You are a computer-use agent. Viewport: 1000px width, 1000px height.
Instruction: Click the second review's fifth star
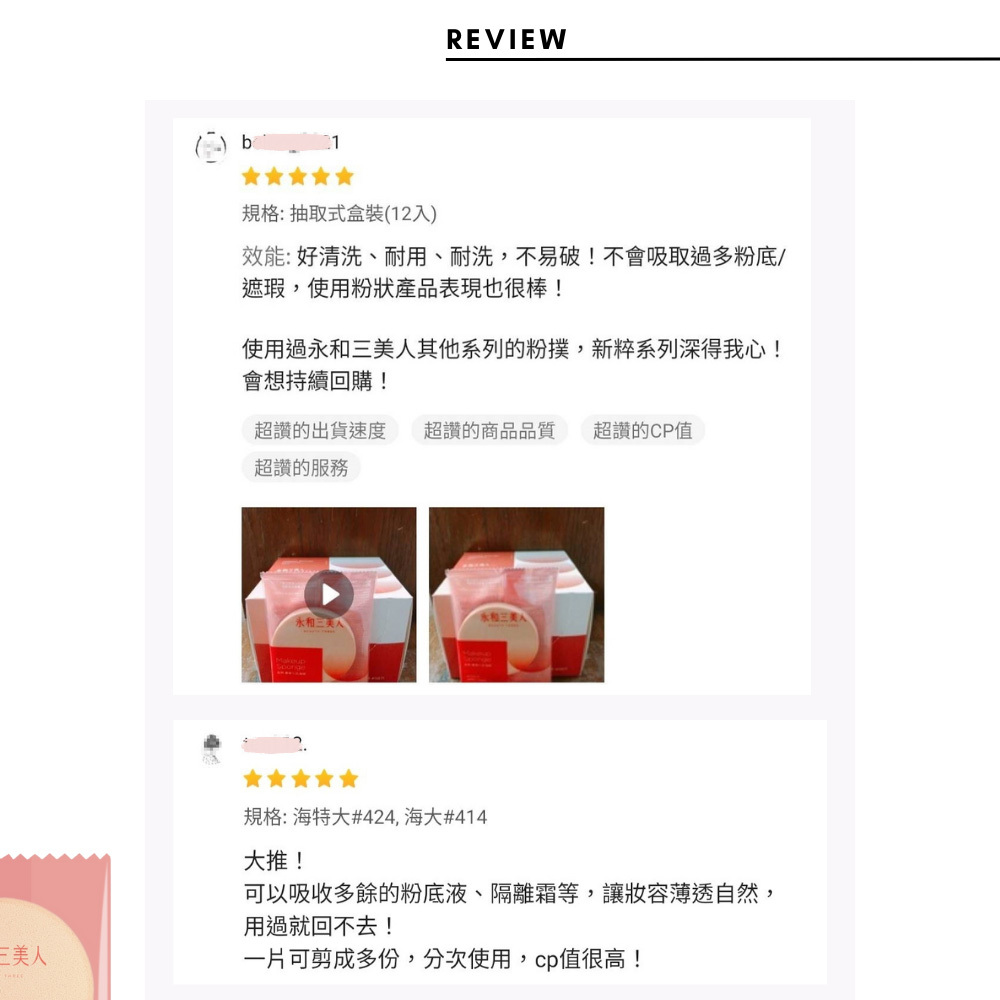(x=348, y=779)
